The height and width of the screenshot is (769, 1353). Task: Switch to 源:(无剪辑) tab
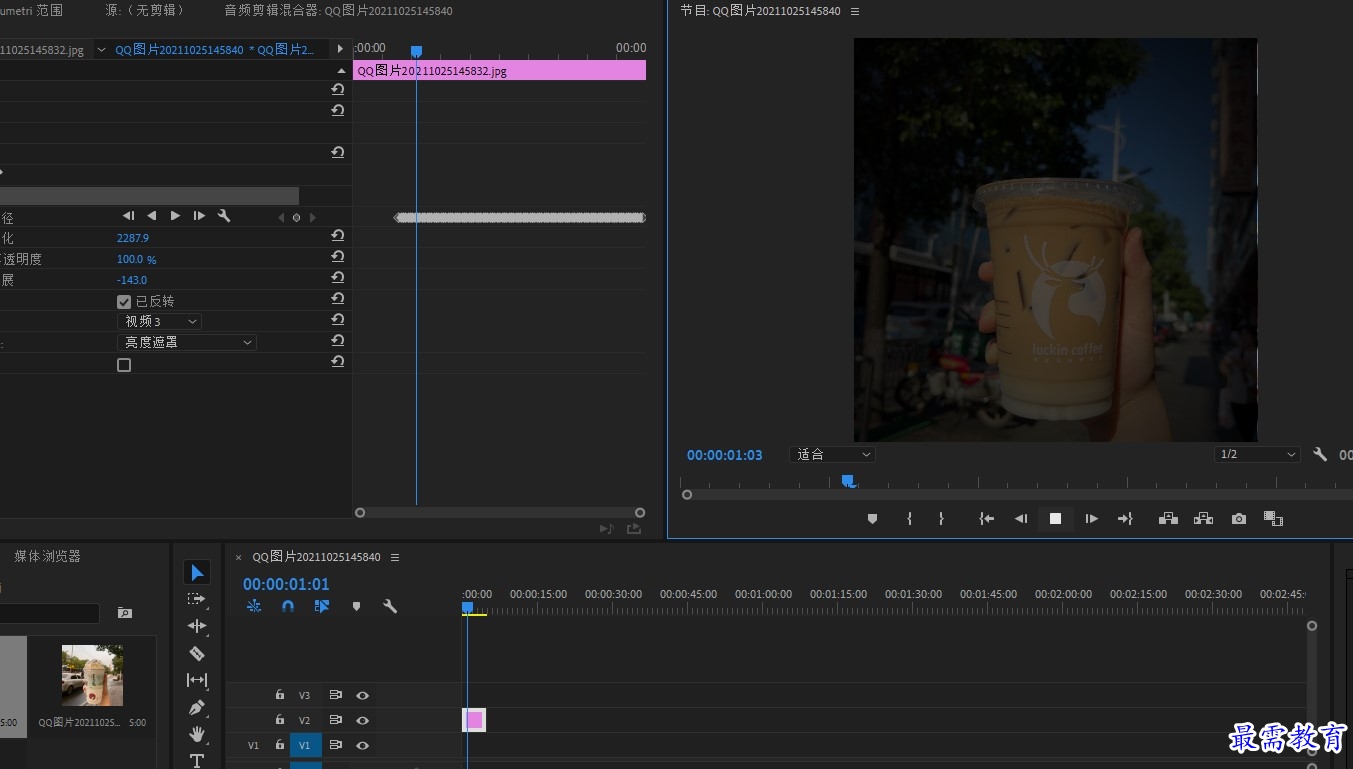tap(148, 11)
